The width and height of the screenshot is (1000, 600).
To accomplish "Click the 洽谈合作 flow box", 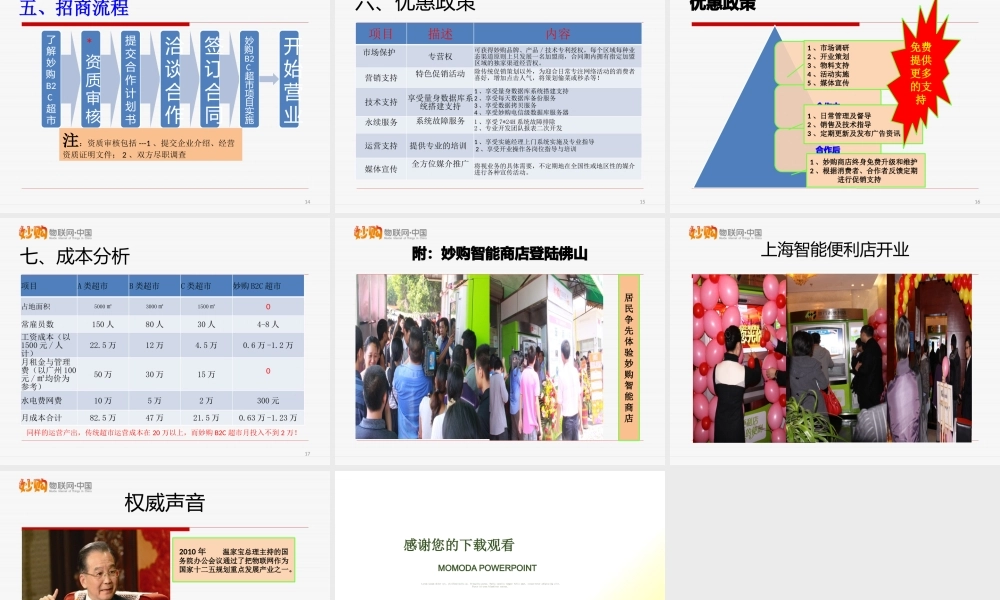I will tap(171, 79).
